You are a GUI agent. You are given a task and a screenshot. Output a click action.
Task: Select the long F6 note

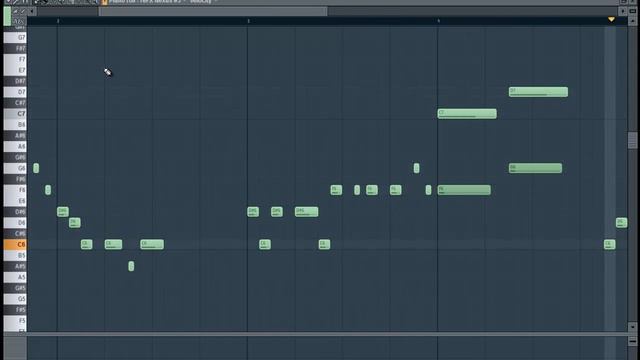click(x=464, y=190)
